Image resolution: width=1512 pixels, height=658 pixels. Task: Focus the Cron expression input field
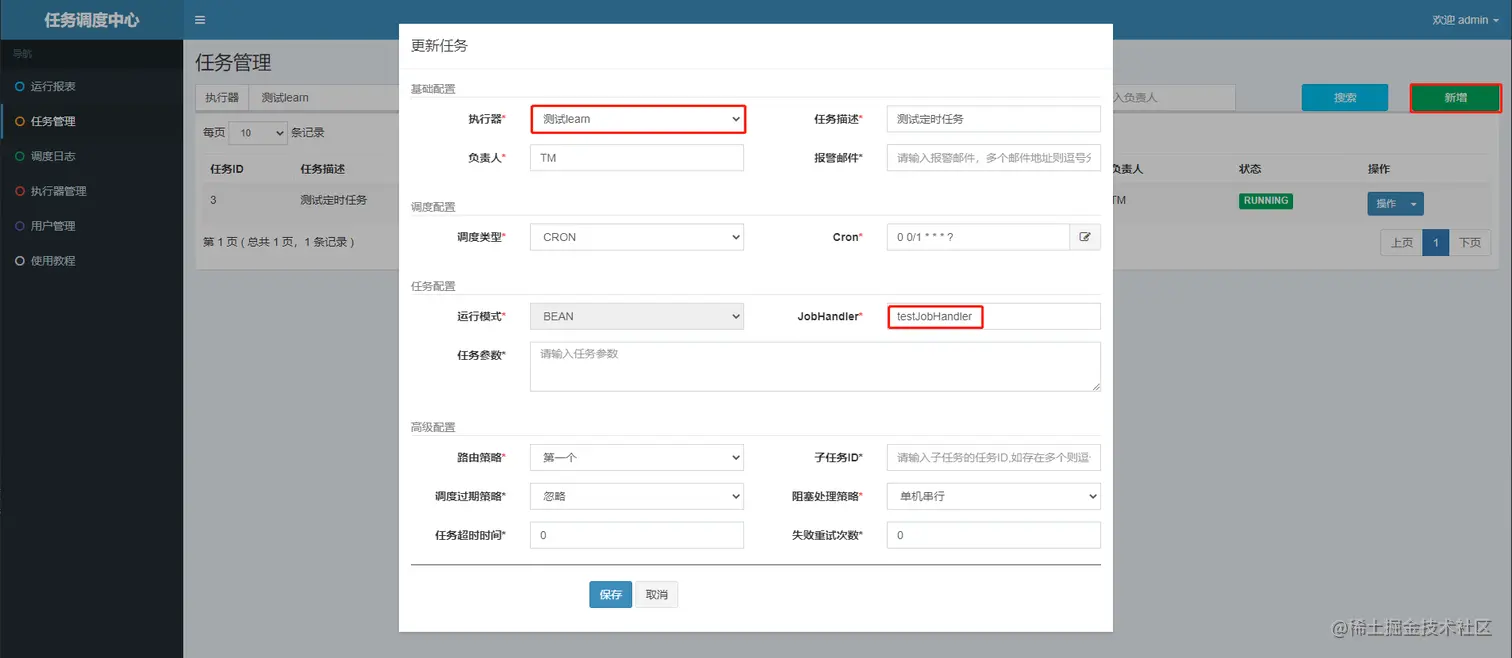tap(978, 237)
